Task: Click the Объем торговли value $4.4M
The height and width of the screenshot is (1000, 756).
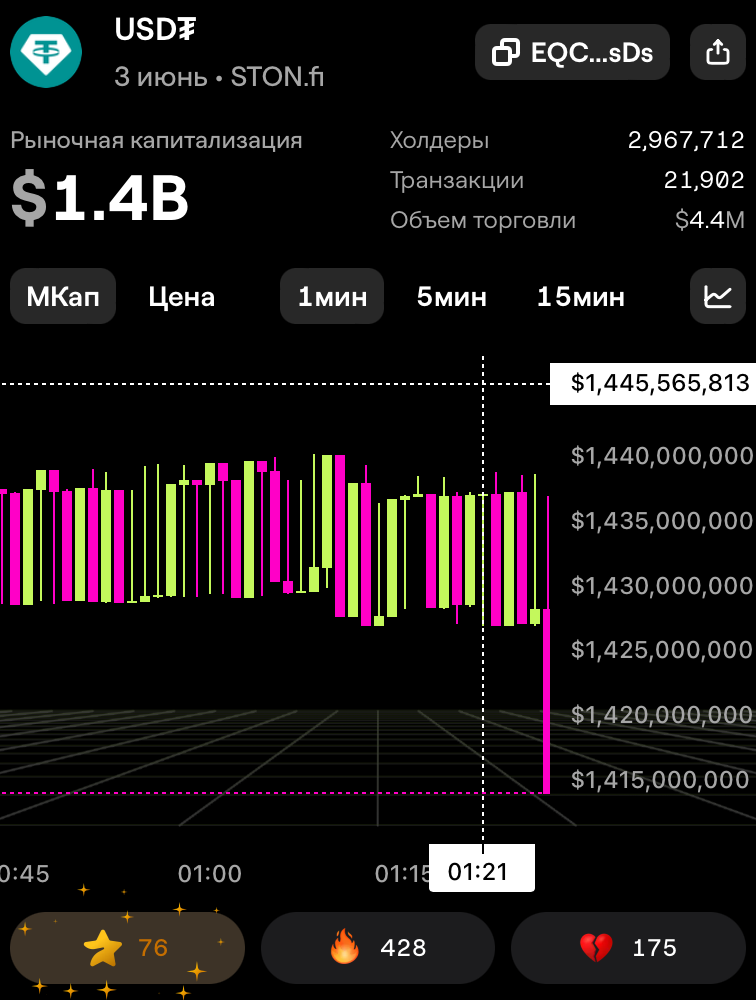Action: [x=709, y=220]
